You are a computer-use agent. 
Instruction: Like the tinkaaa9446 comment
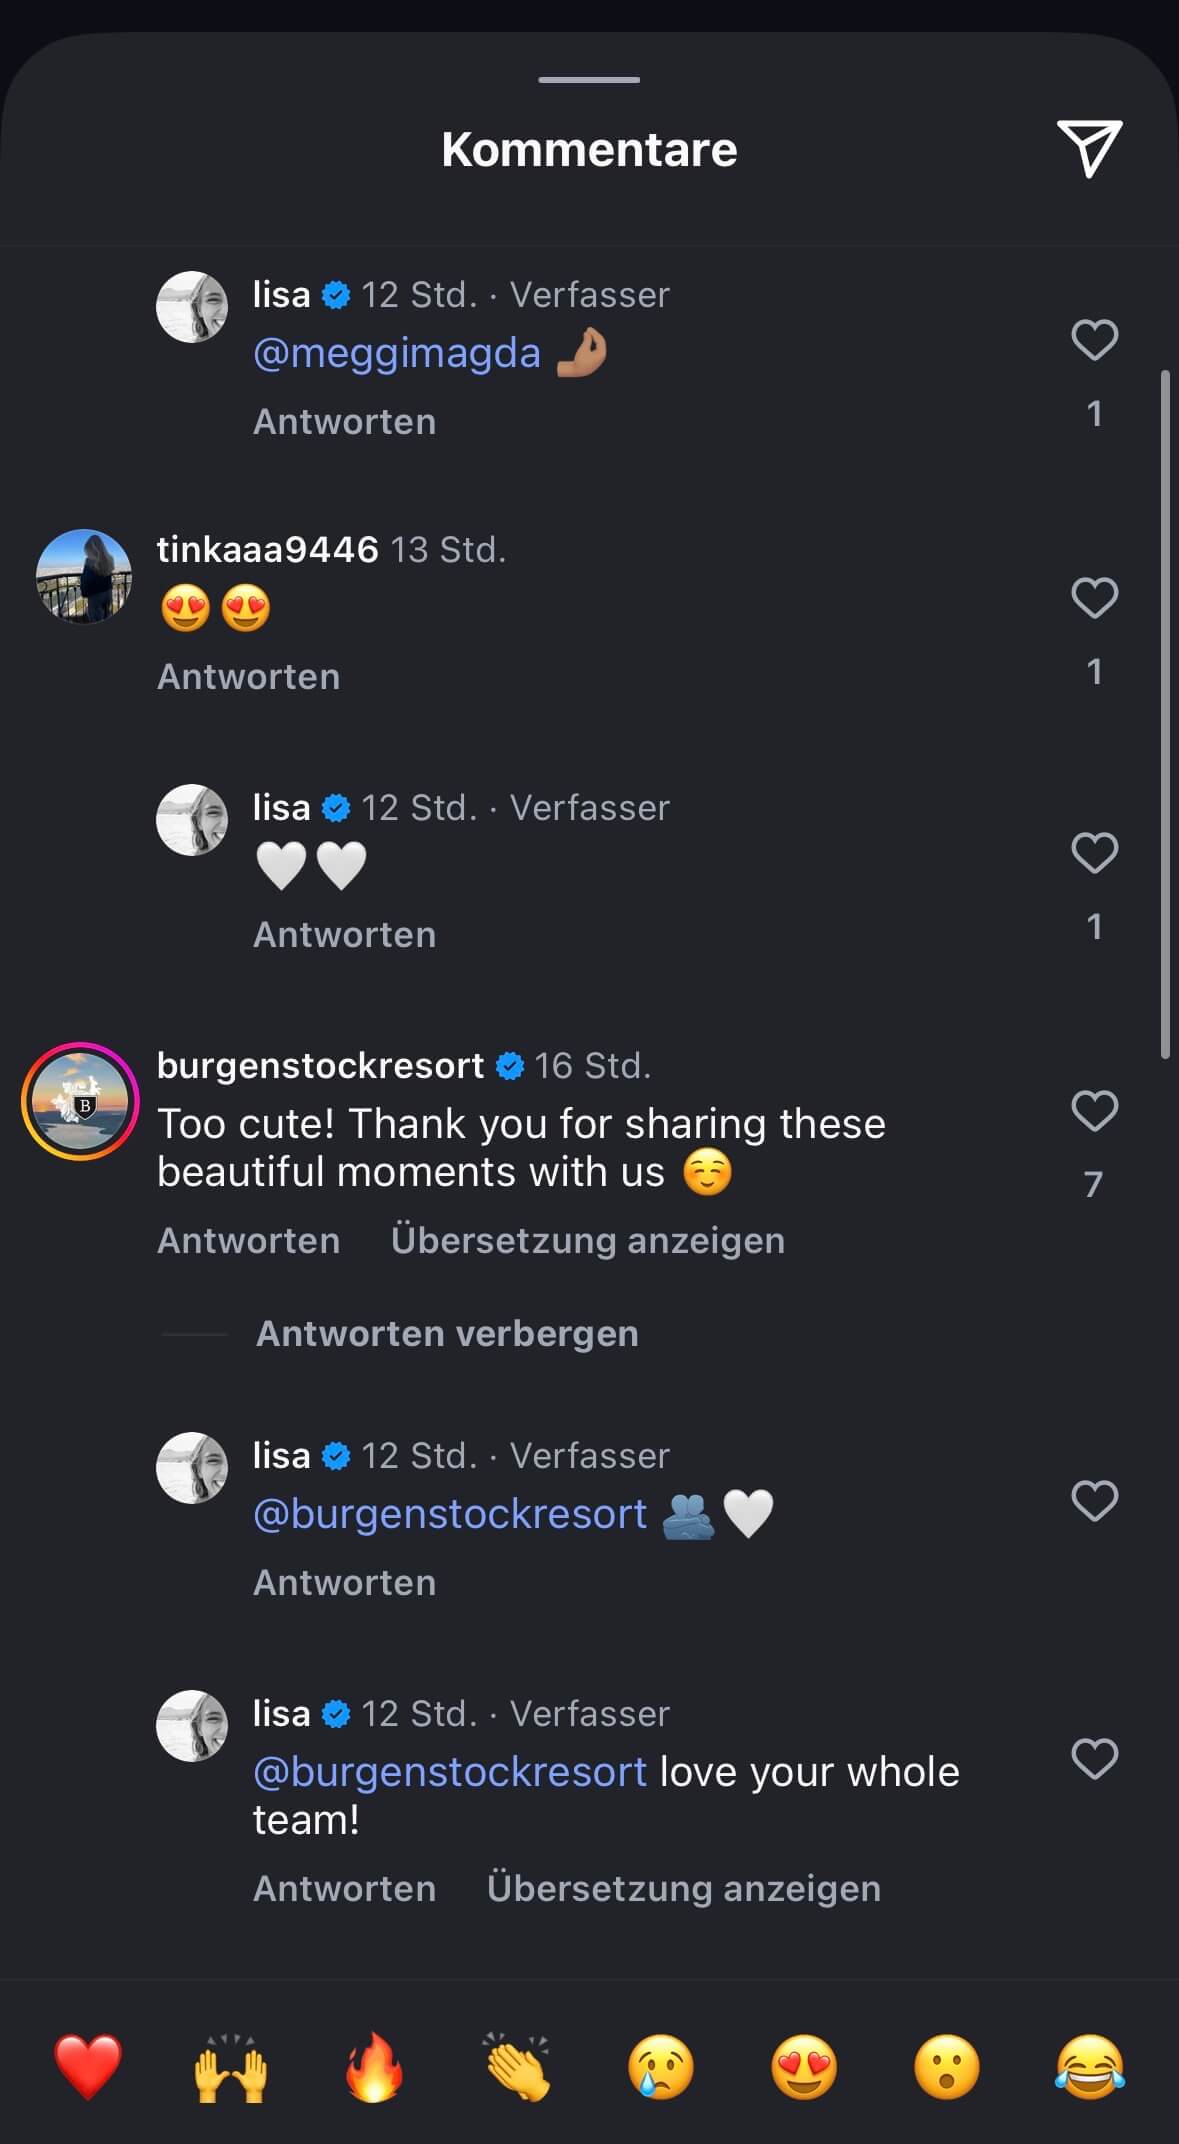[1094, 598]
